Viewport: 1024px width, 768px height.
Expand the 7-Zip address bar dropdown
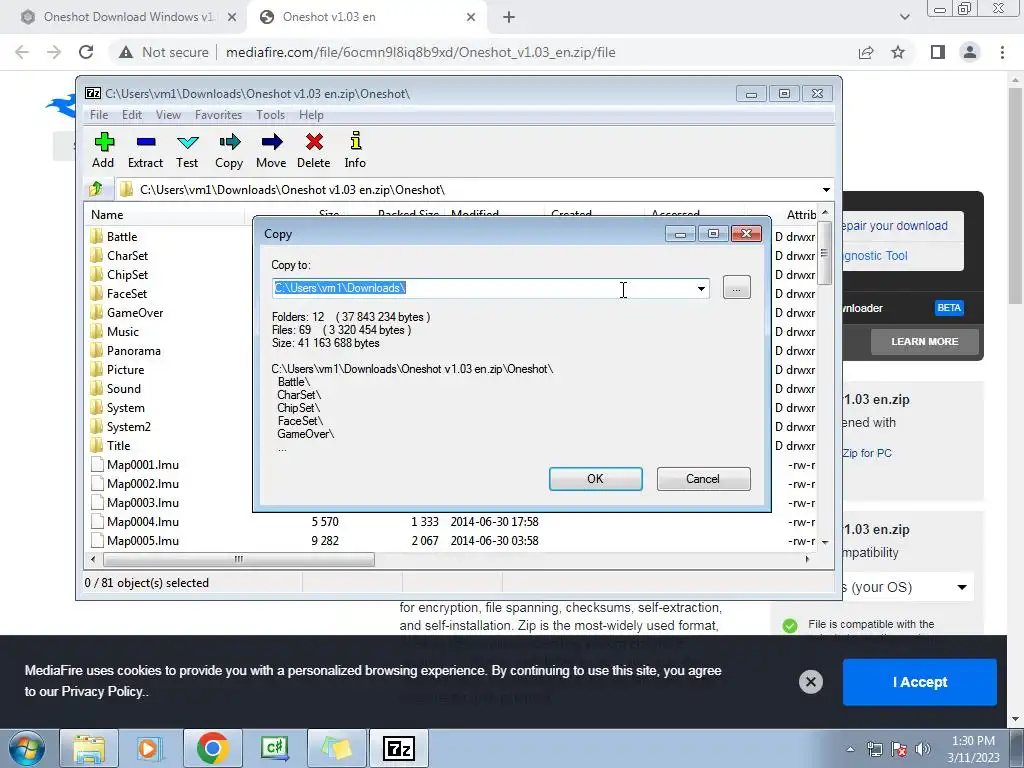tap(826, 189)
